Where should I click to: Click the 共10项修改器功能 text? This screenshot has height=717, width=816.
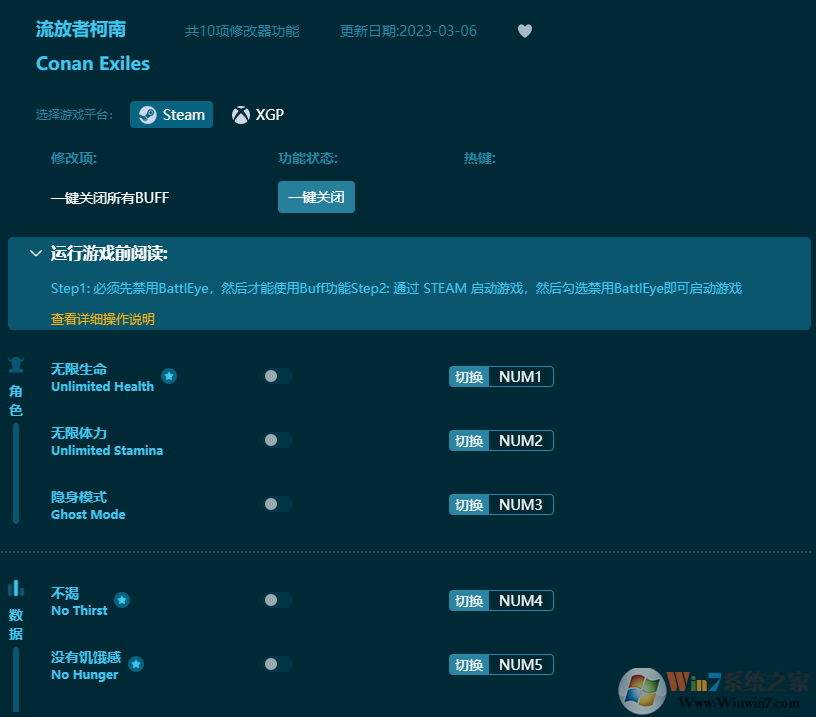click(242, 31)
